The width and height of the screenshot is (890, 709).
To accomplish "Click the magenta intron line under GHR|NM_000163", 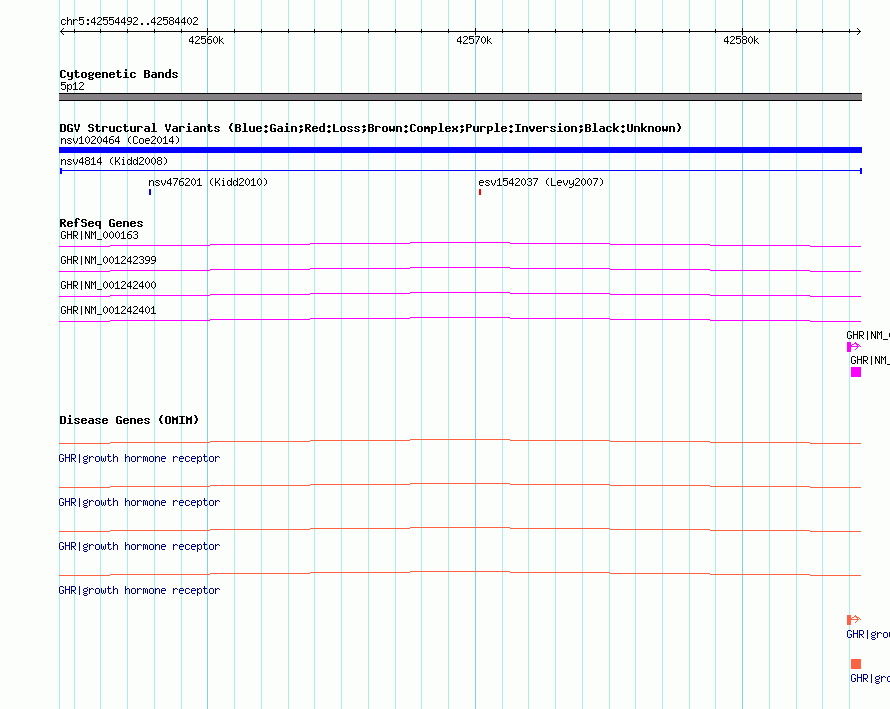I will [x=460, y=244].
